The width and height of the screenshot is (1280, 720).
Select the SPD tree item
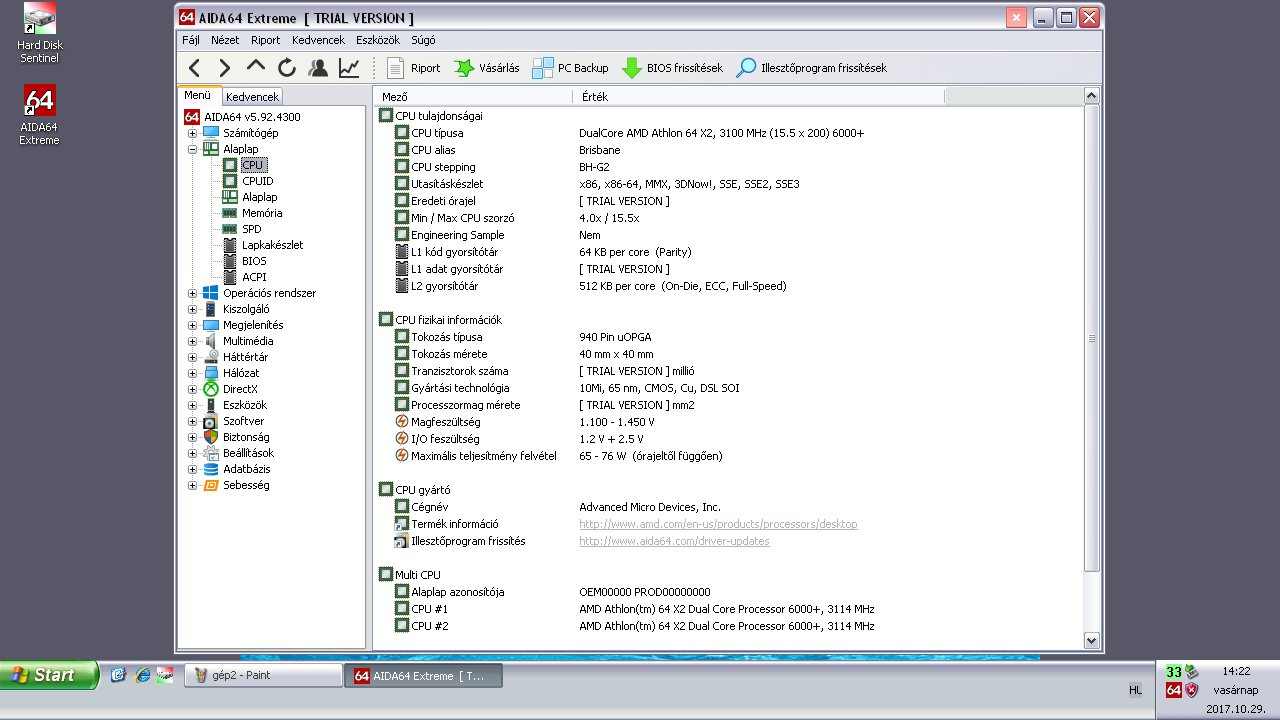[x=251, y=229]
